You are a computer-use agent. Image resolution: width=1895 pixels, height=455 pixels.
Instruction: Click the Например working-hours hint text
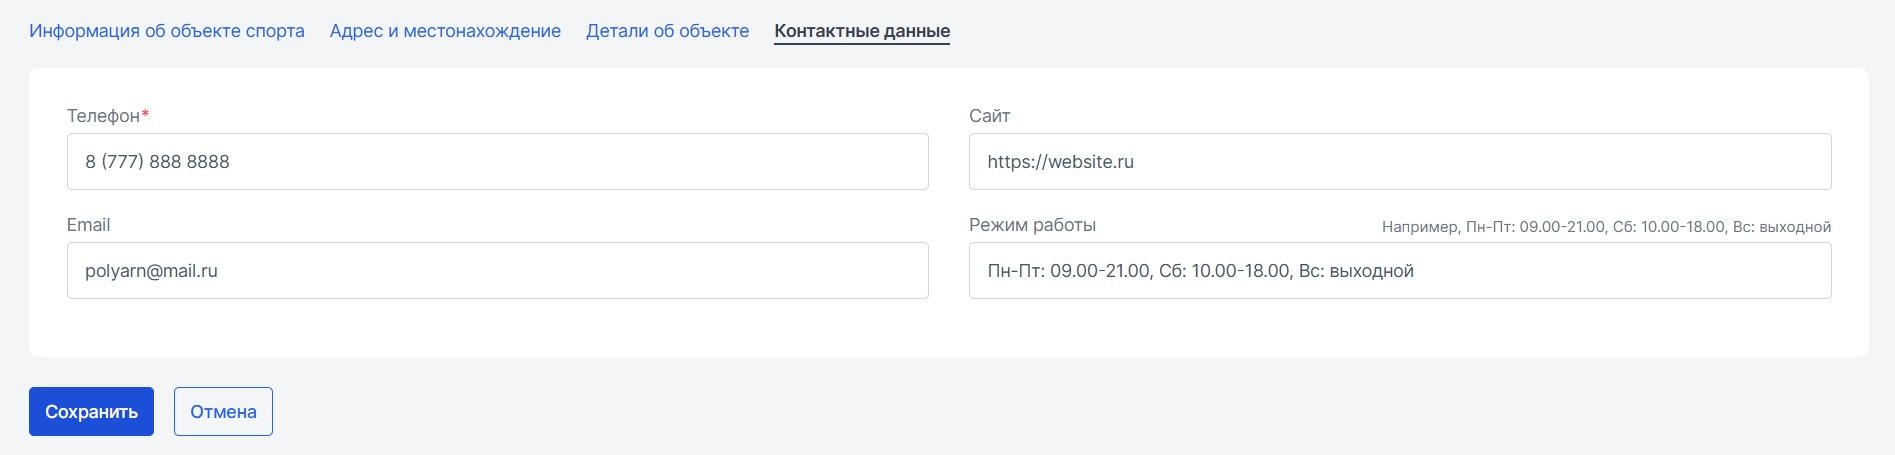pyautogui.click(x=1606, y=227)
